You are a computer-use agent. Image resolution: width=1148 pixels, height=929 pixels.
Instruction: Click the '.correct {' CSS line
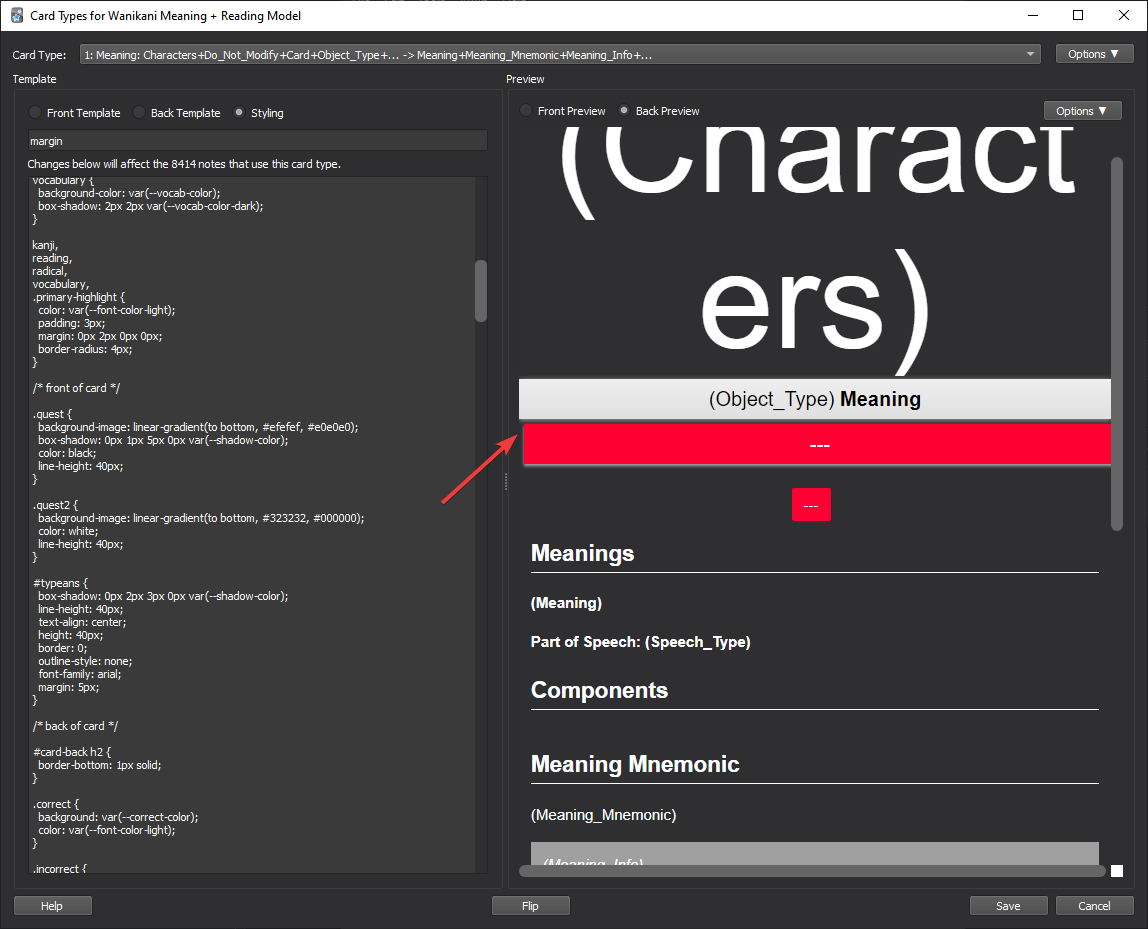56,804
